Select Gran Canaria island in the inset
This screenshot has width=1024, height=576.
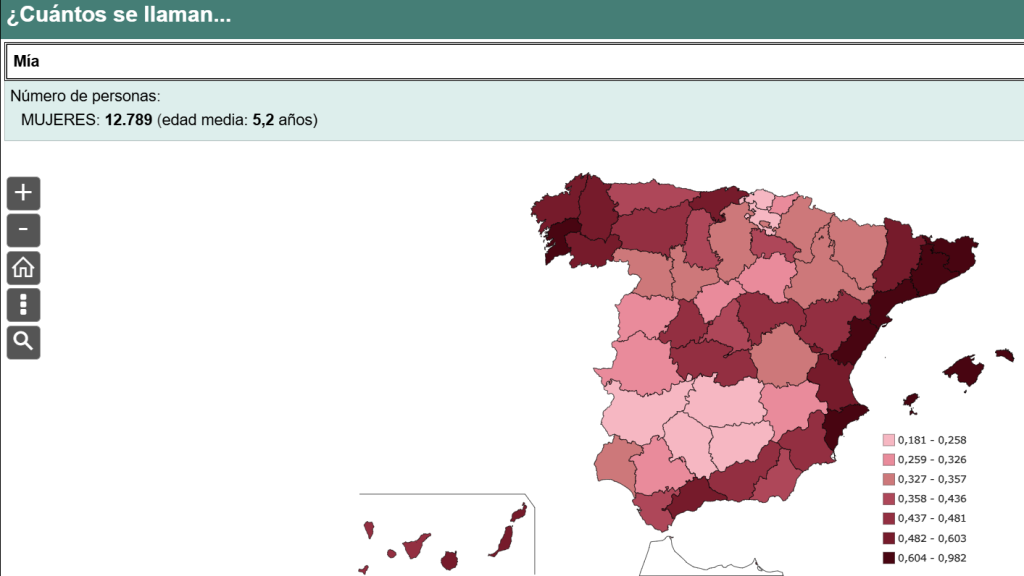(449, 558)
